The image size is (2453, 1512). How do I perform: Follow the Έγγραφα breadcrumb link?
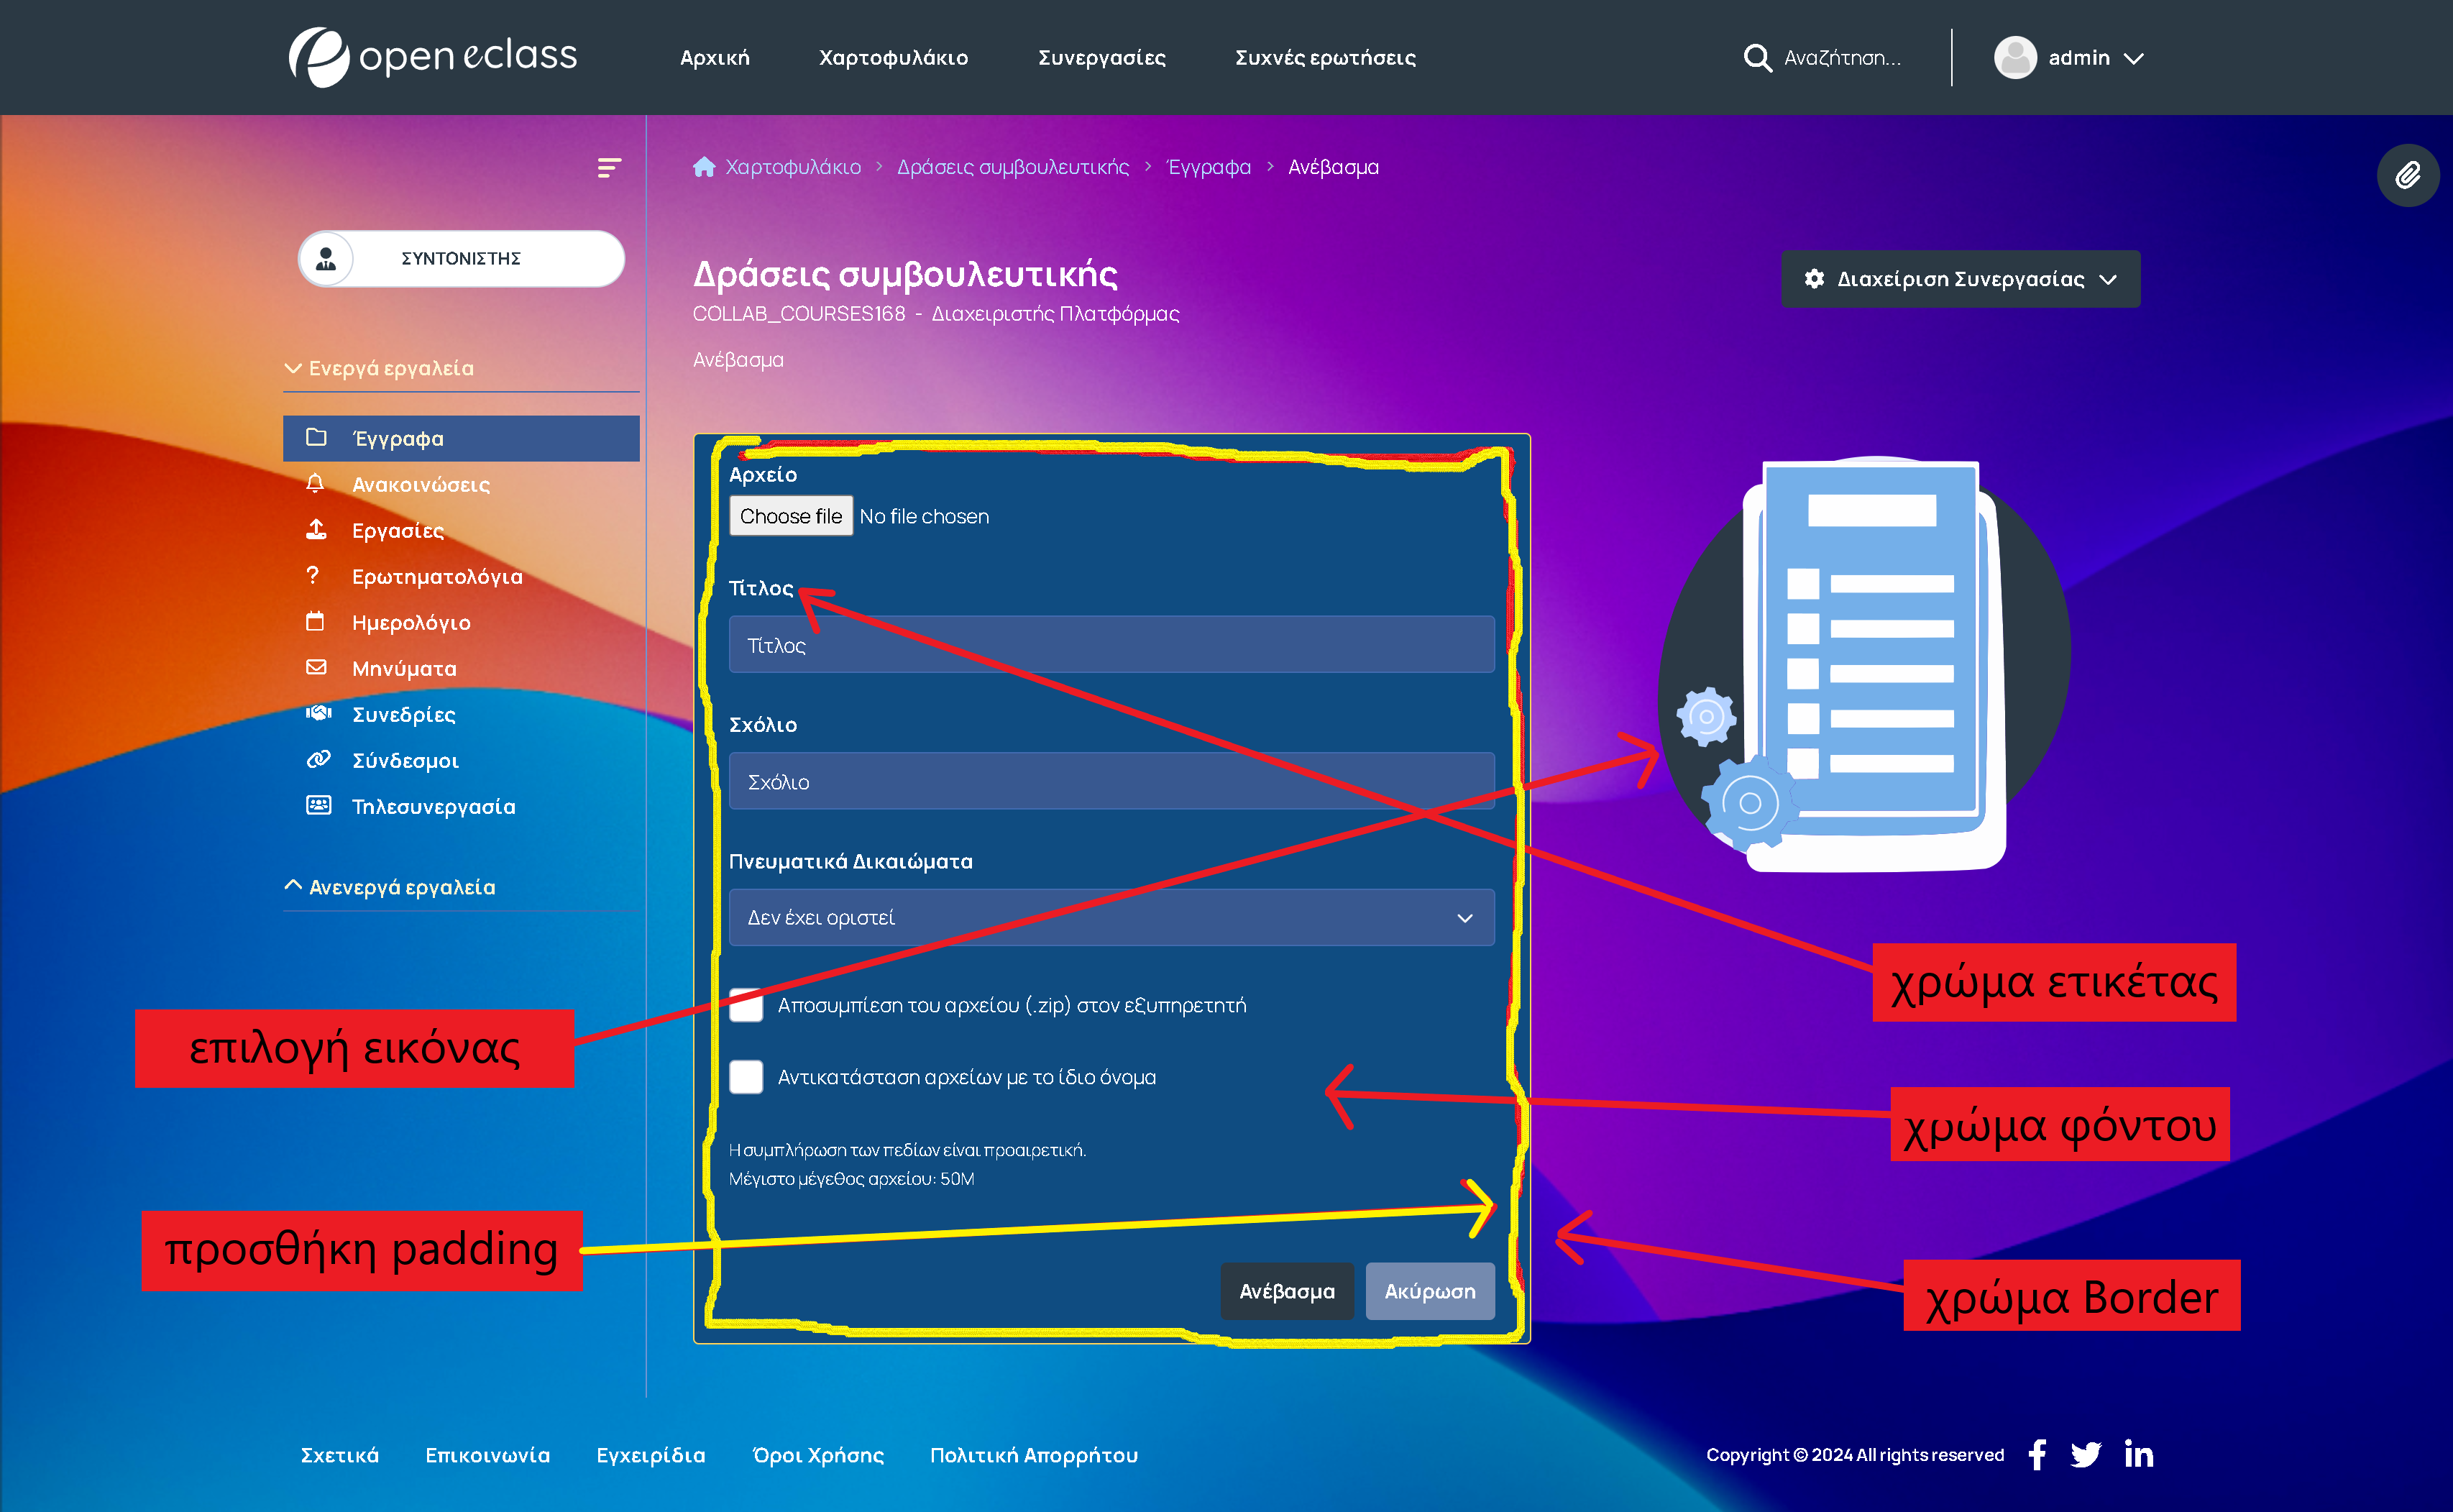[x=1209, y=167]
